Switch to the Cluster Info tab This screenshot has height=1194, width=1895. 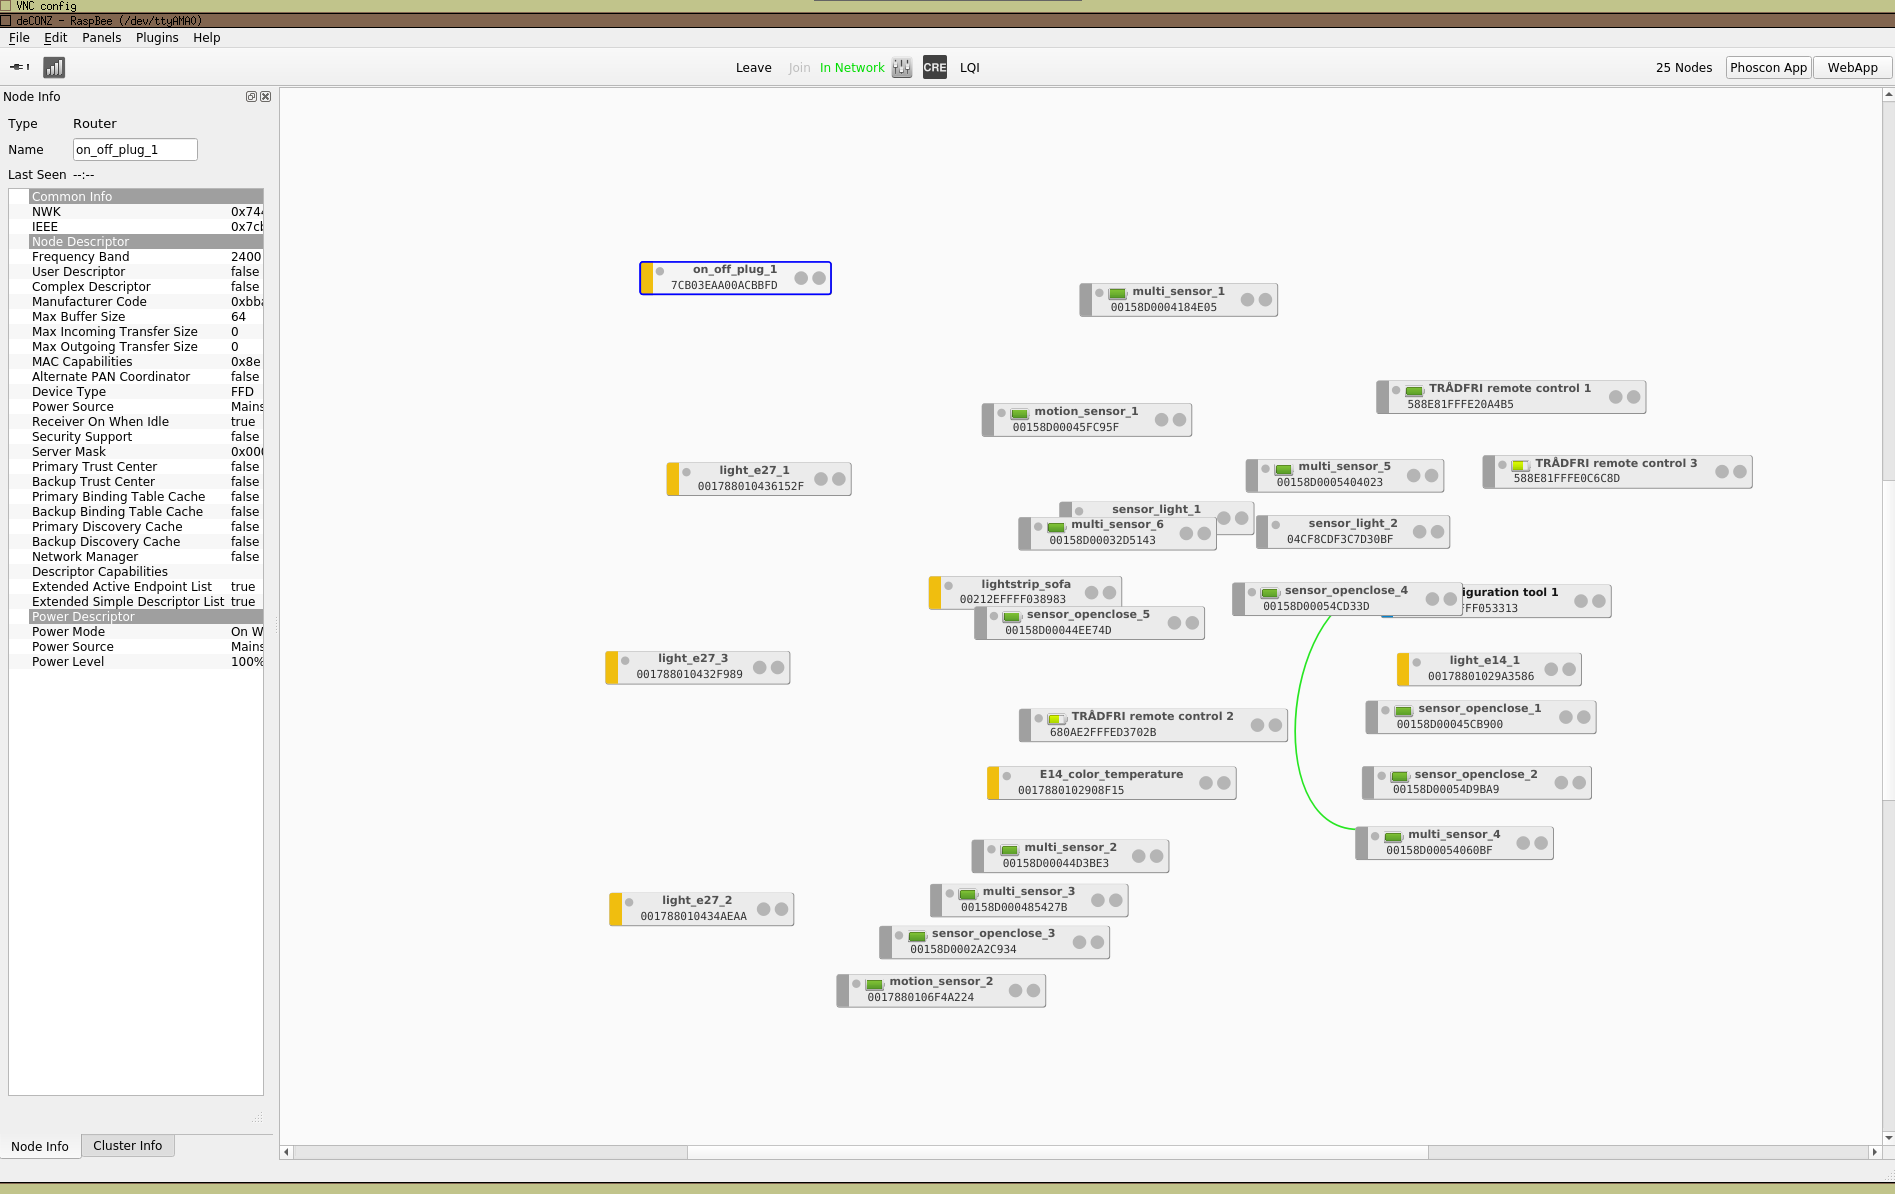pos(128,1146)
